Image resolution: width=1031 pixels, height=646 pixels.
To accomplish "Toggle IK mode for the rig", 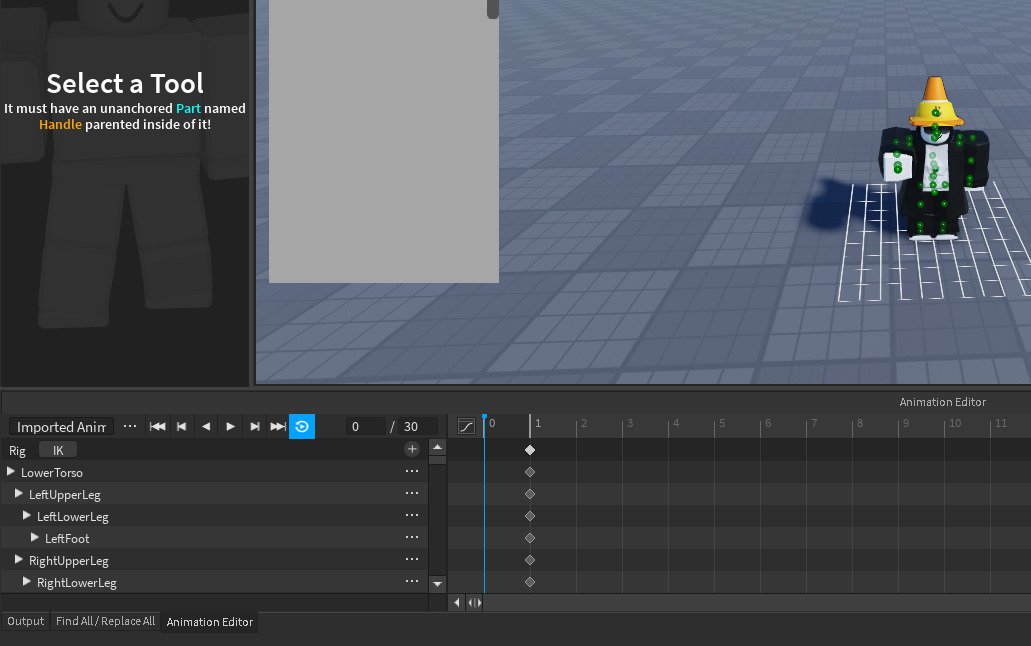I will pyautogui.click(x=57, y=449).
